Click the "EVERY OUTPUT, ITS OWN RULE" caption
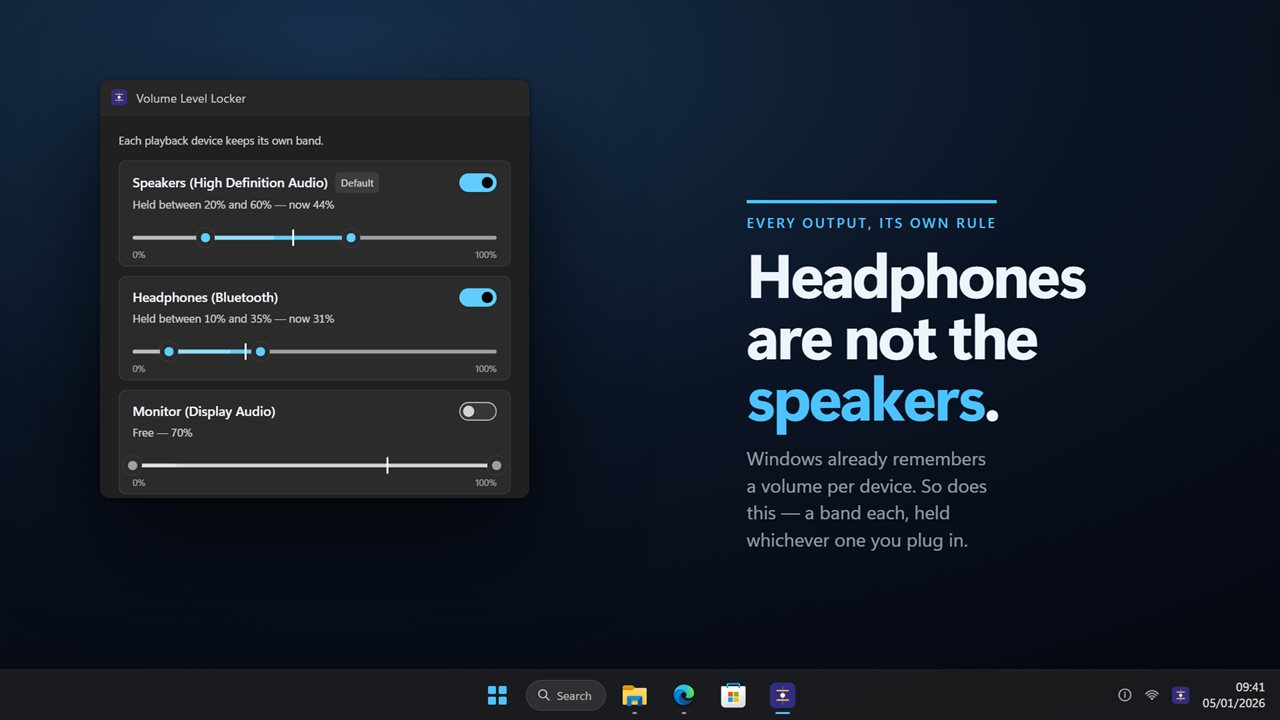Screen dimensions: 1280x720 tap(871, 223)
